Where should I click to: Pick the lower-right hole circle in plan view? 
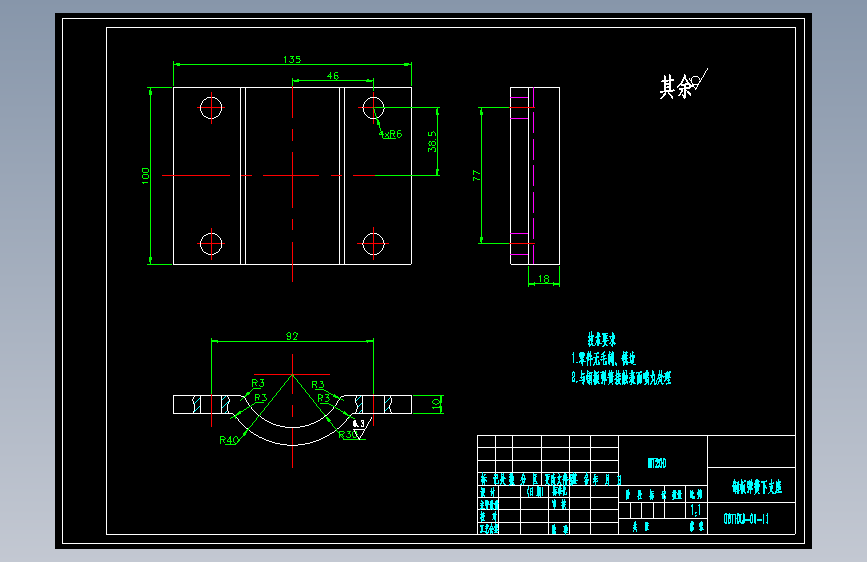(x=373, y=244)
